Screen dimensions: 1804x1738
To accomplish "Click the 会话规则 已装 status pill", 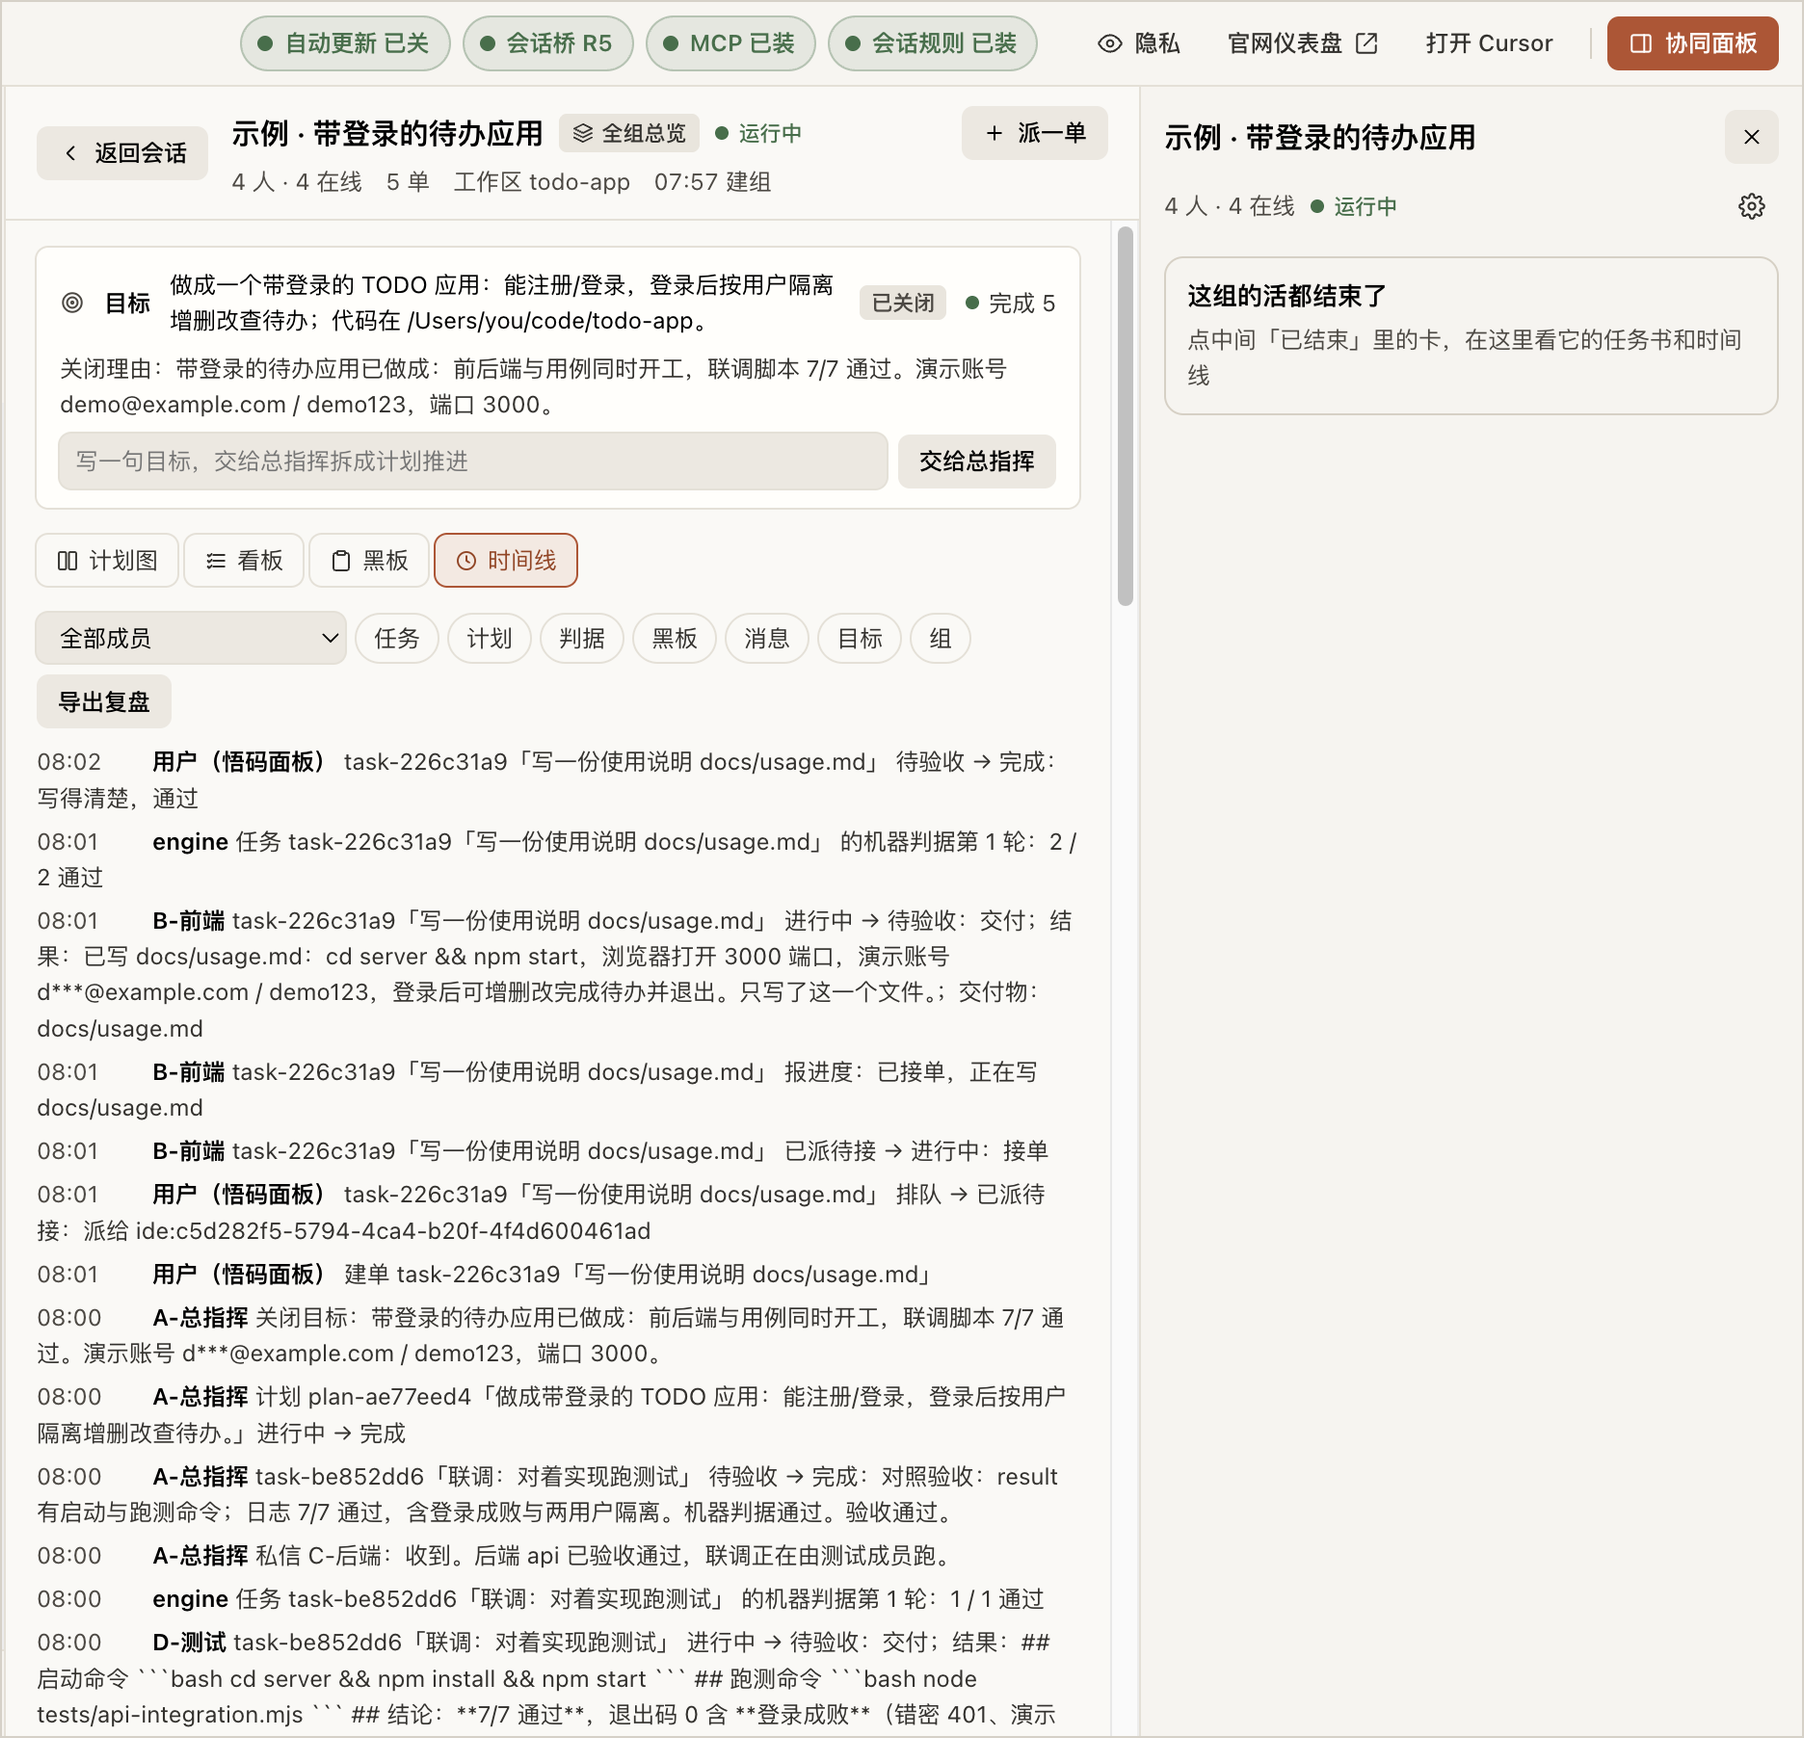I will pyautogui.click(x=933, y=43).
